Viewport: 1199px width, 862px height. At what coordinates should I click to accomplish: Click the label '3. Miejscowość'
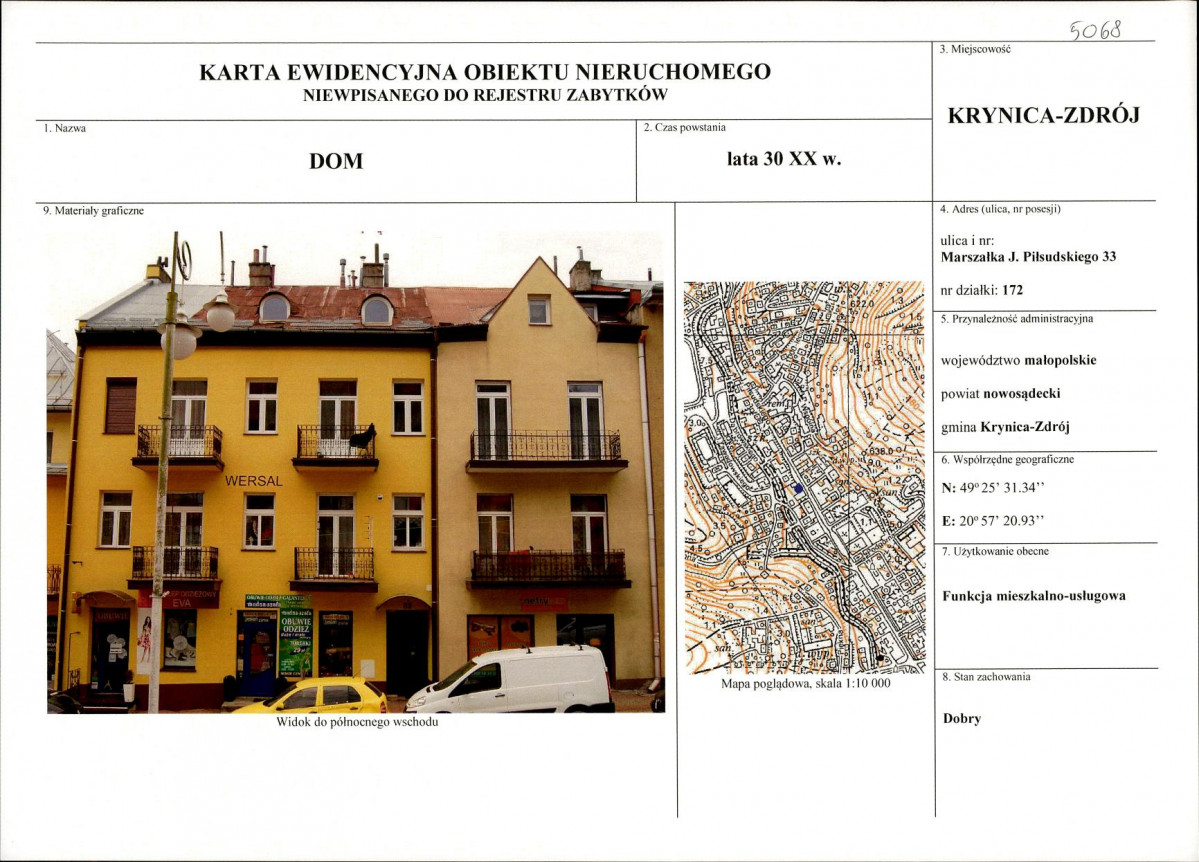pyautogui.click(x=975, y=49)
